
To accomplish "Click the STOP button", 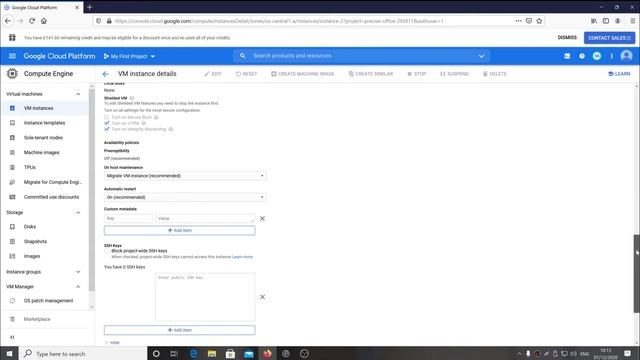I will [417, 74].
